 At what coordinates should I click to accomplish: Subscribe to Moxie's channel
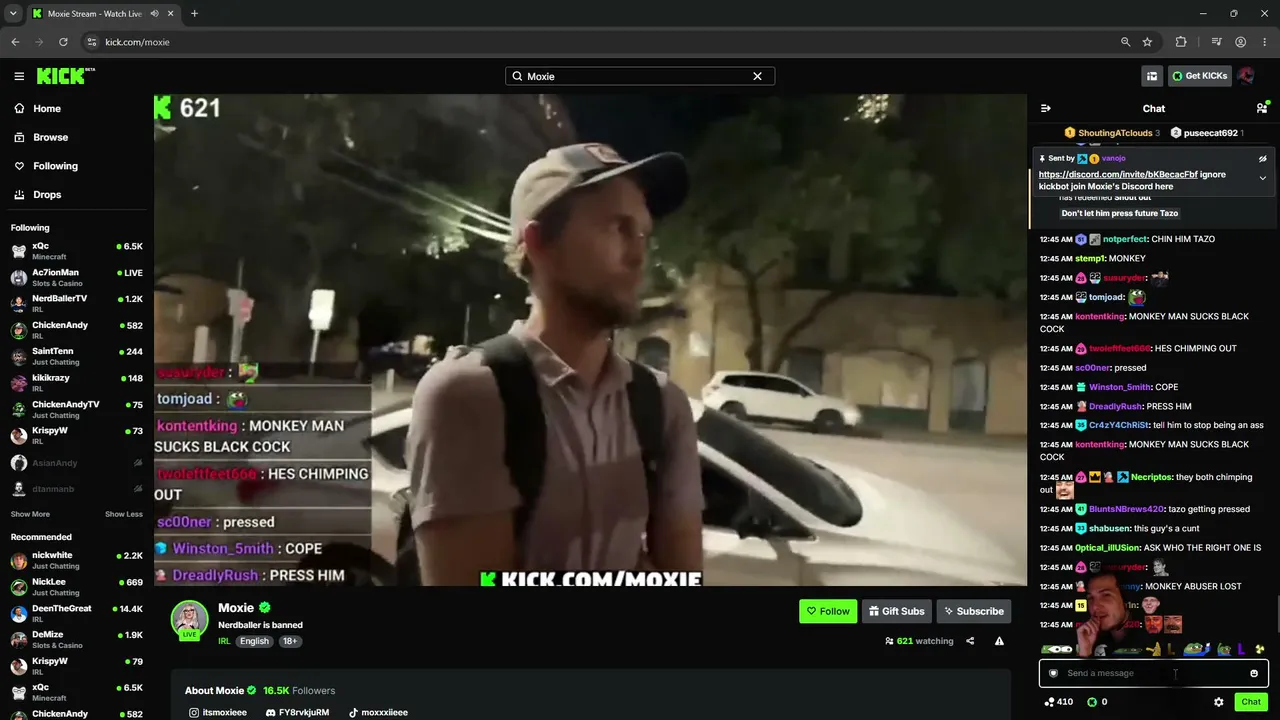click(x=973, y=611)
